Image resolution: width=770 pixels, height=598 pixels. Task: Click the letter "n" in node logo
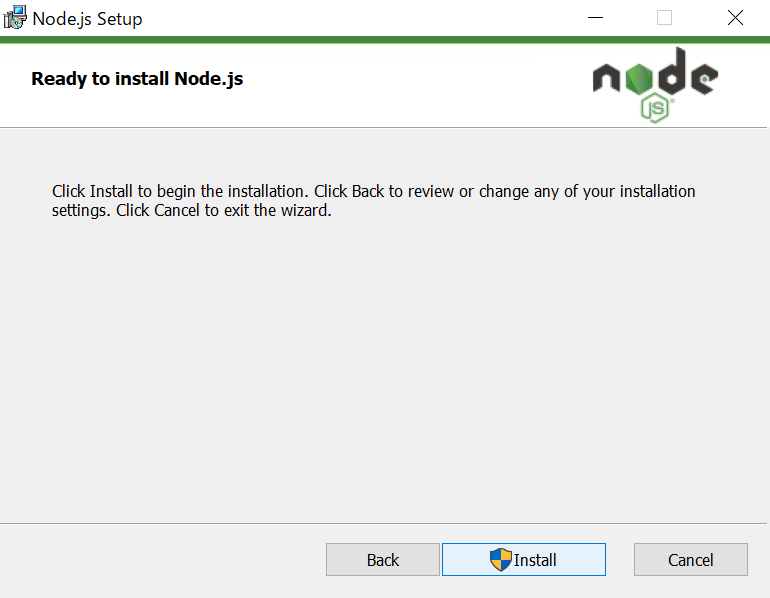606,79
